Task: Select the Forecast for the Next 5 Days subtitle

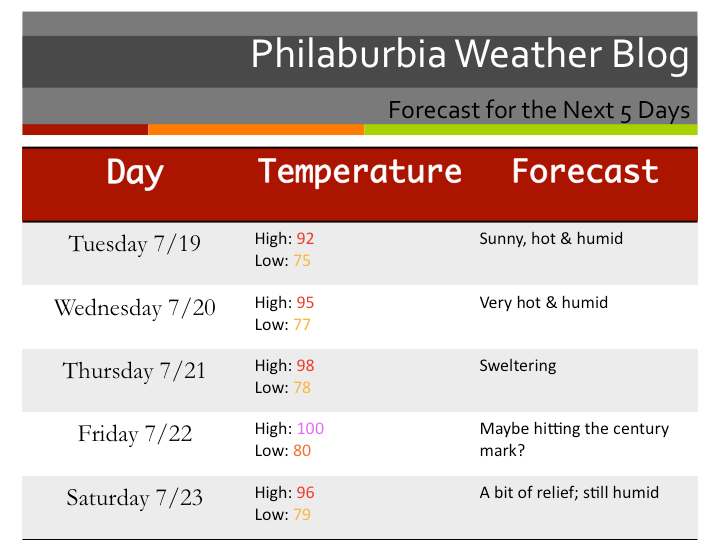Action: click(539, 109)
